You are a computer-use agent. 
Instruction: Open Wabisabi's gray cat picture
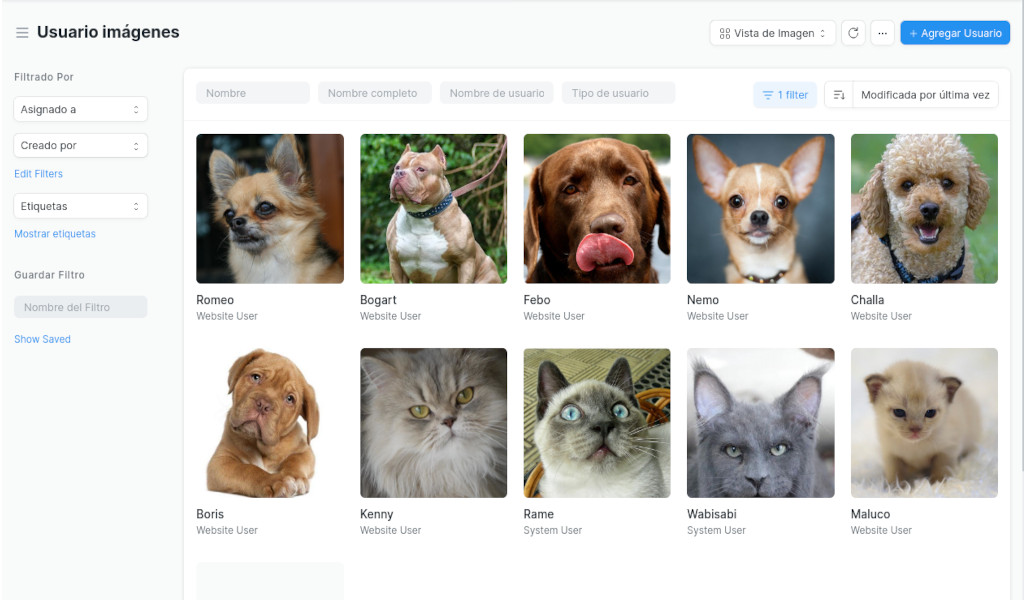pyautogui.click(x=760, y=423)
